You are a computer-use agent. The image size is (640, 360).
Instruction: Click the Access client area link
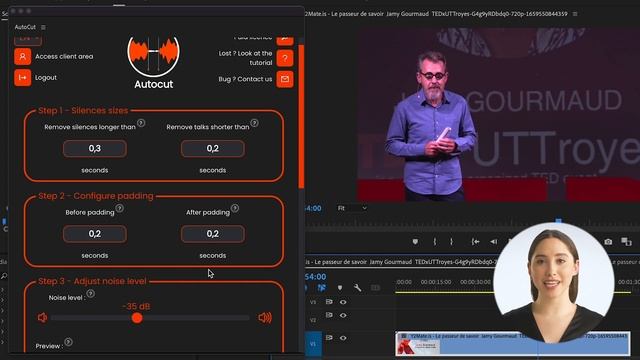tap(64, 56)
